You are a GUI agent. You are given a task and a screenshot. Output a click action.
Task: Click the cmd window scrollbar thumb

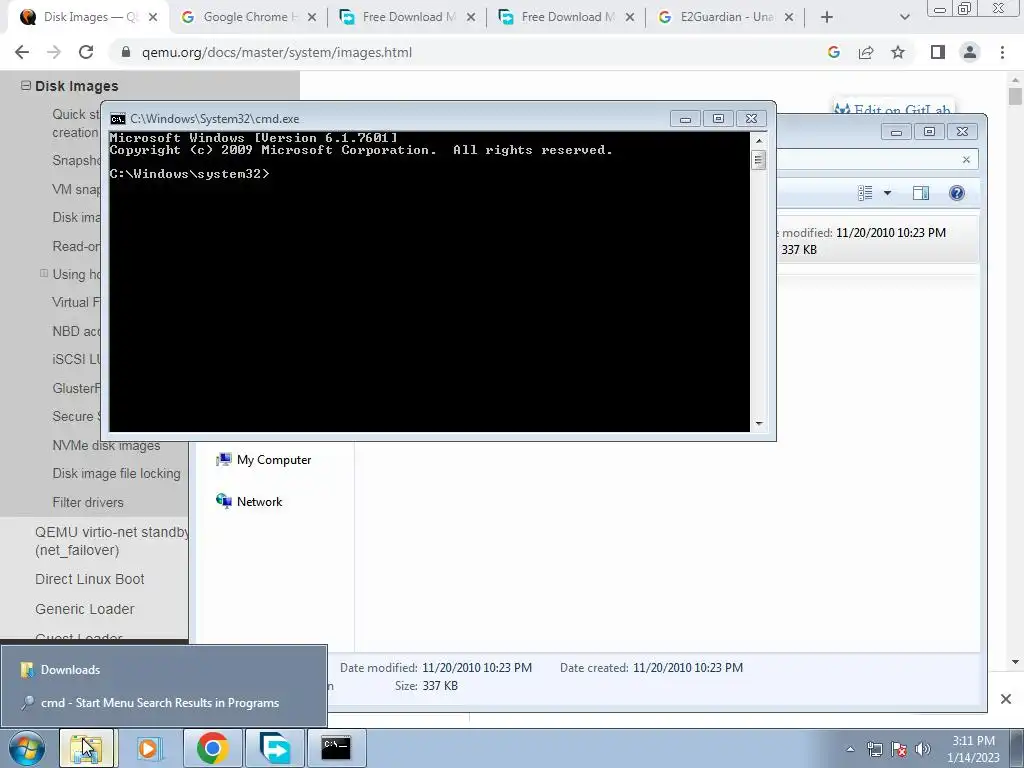(x=758, y=159)
